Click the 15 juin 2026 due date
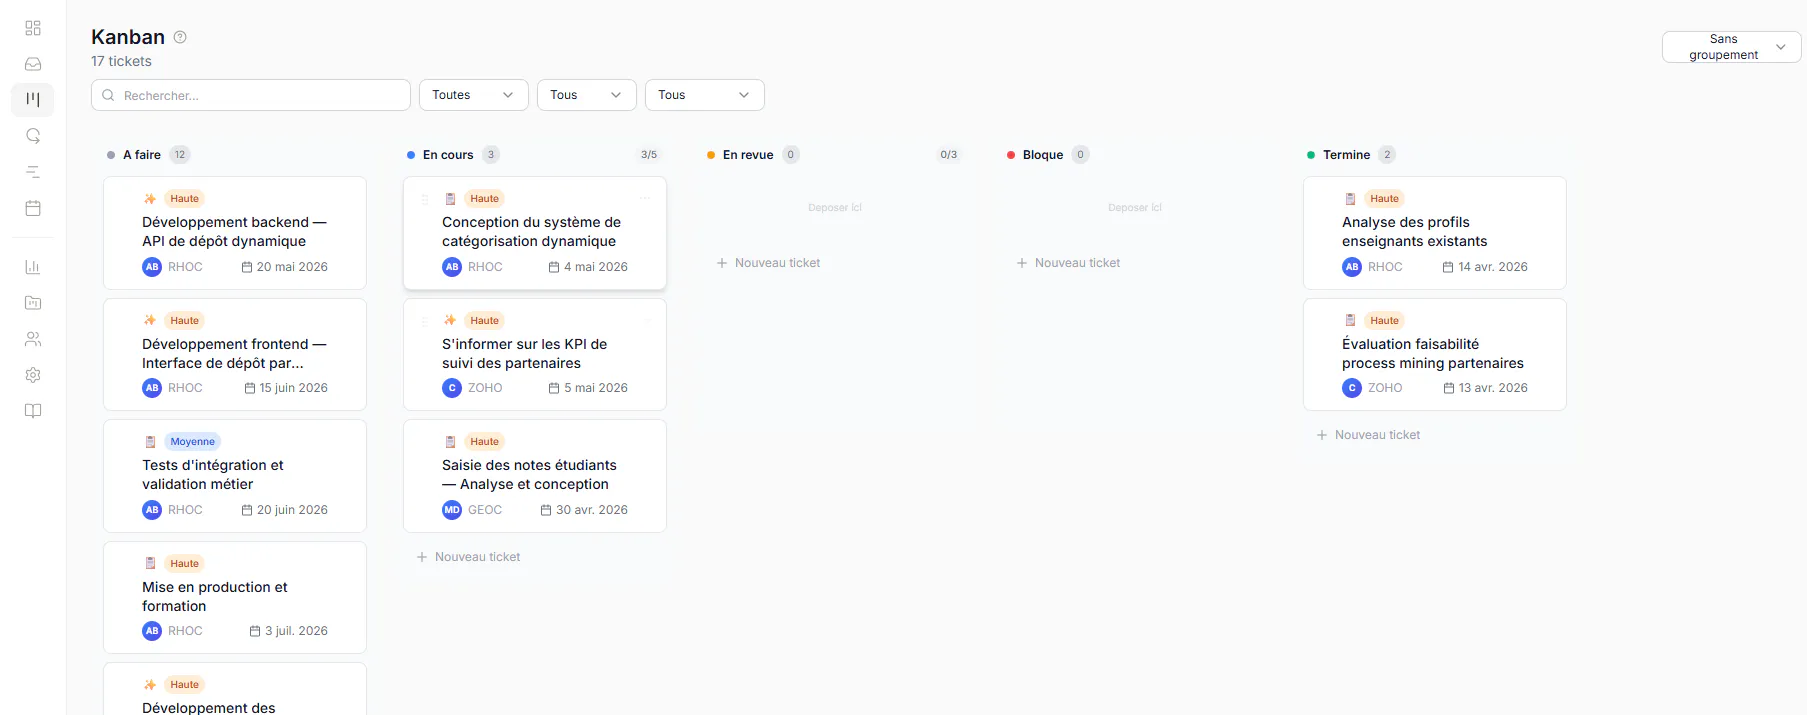The image size is (1807, 715). pyautogui.click(x=286, y=388)
